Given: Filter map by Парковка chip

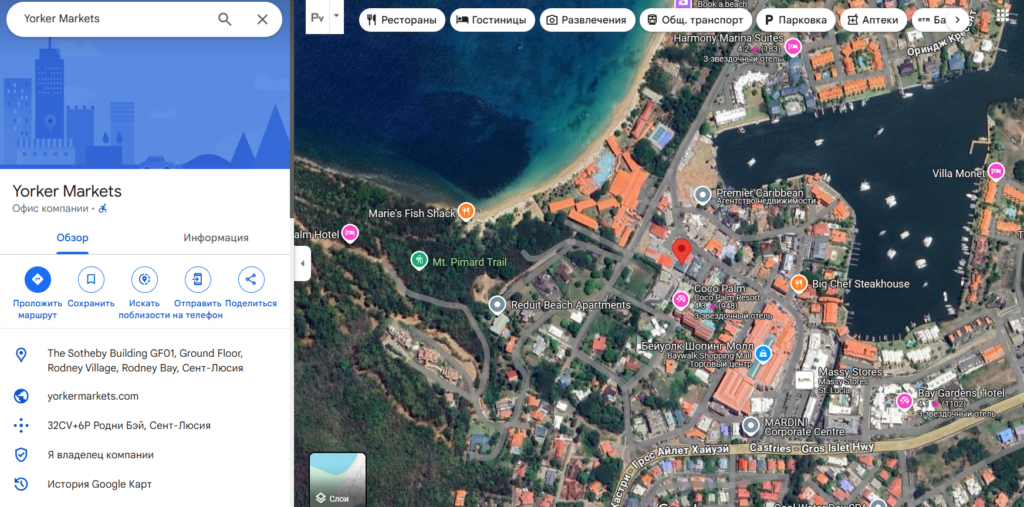Looking at the screenshot, I should (x=794, y=19).
